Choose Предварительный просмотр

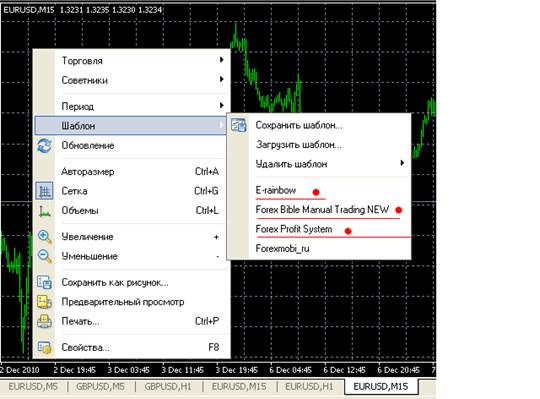132,302
